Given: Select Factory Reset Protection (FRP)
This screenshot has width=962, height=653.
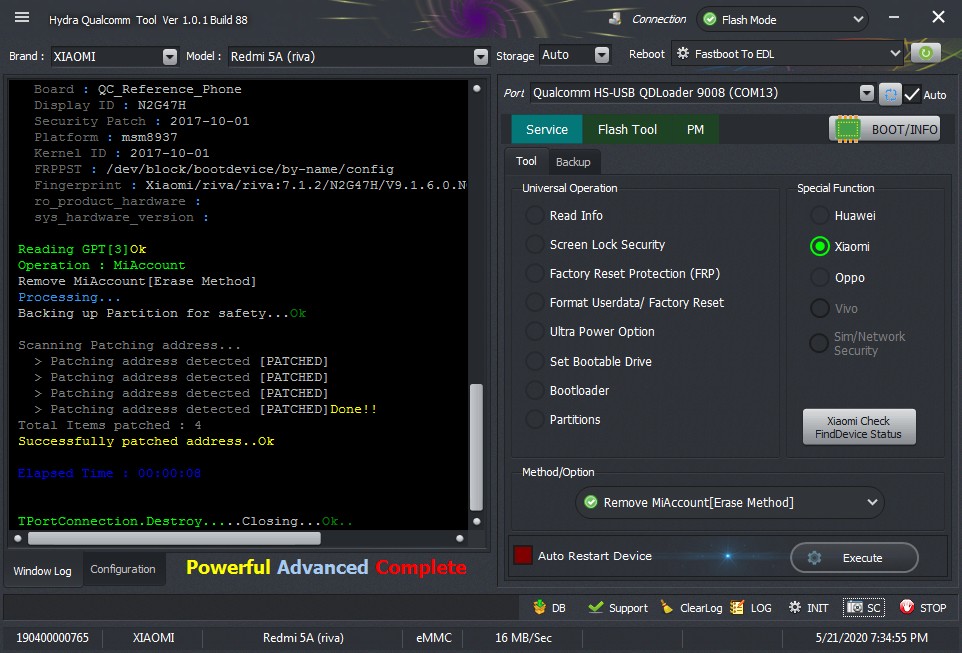Looking at the screenshot, I should (623, 274).
